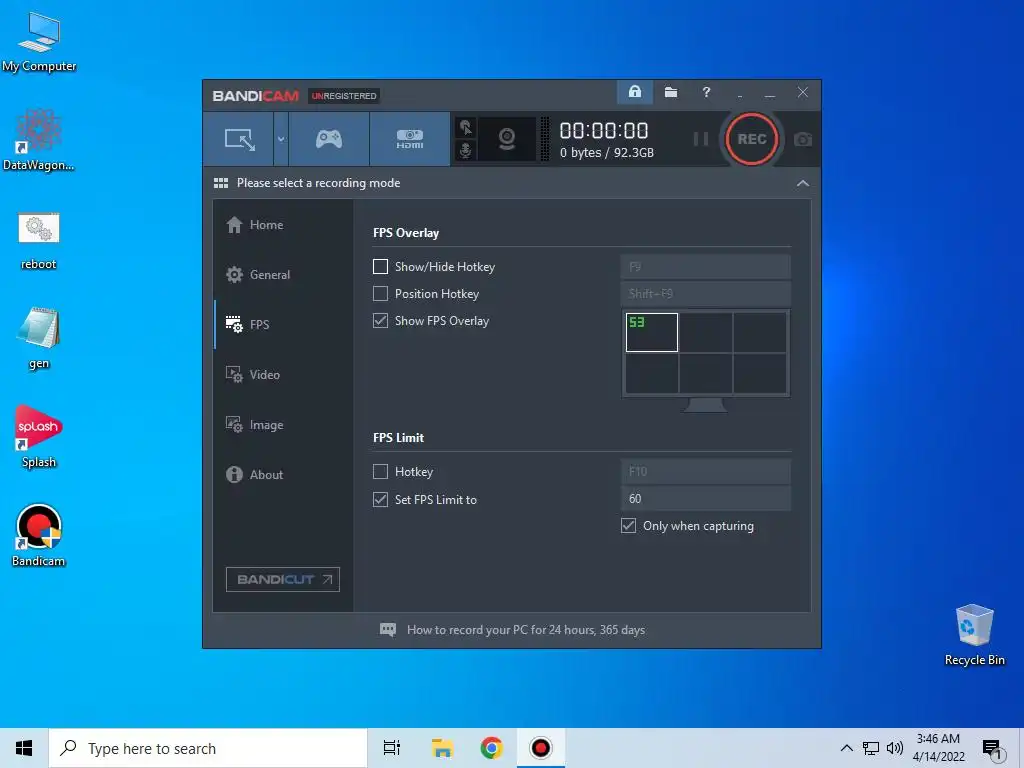Viewport: 1024px width, 768px height.
Task: Click the taskbar search box
Action: click(x=208, y=748)
